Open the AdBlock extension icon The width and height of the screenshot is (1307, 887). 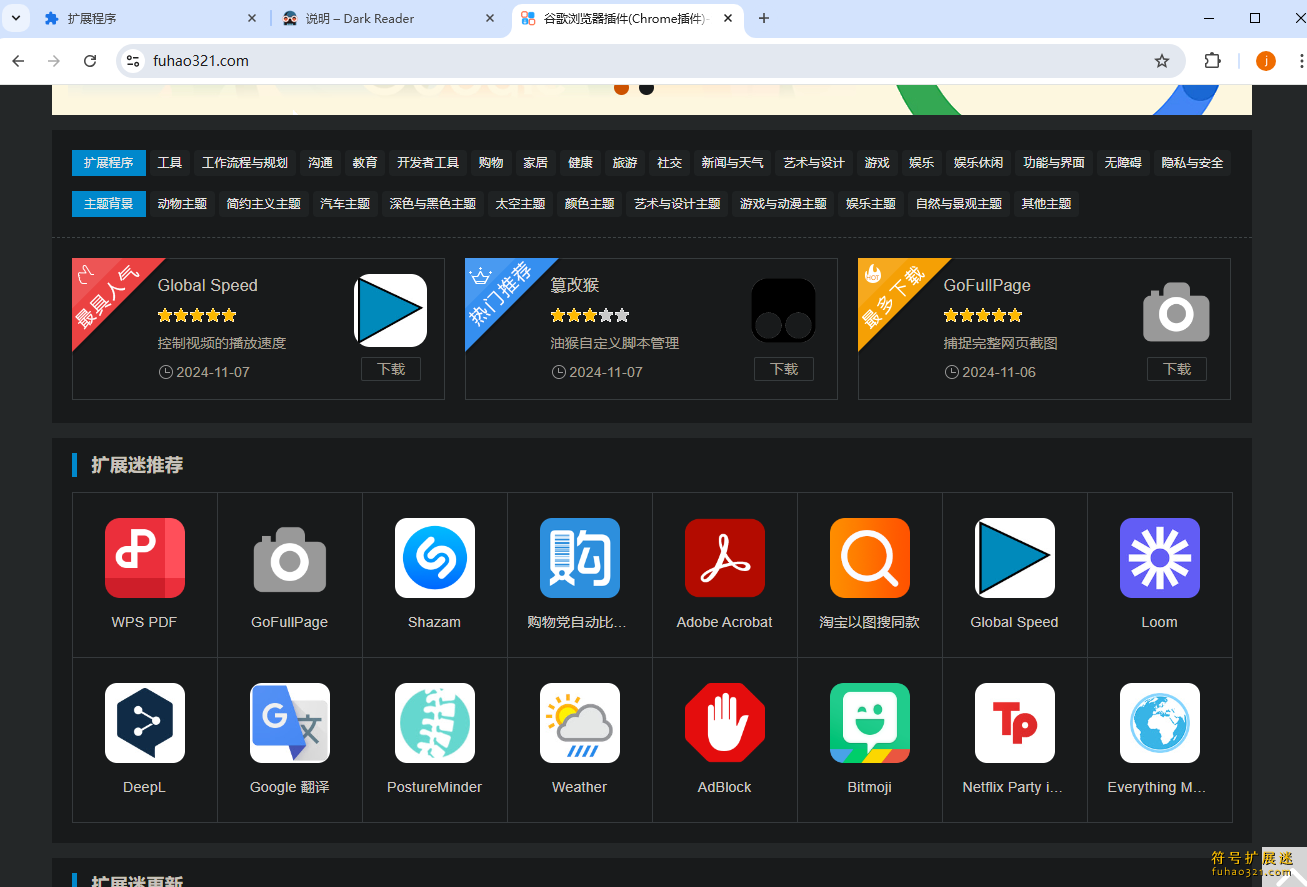pos(725,723)
